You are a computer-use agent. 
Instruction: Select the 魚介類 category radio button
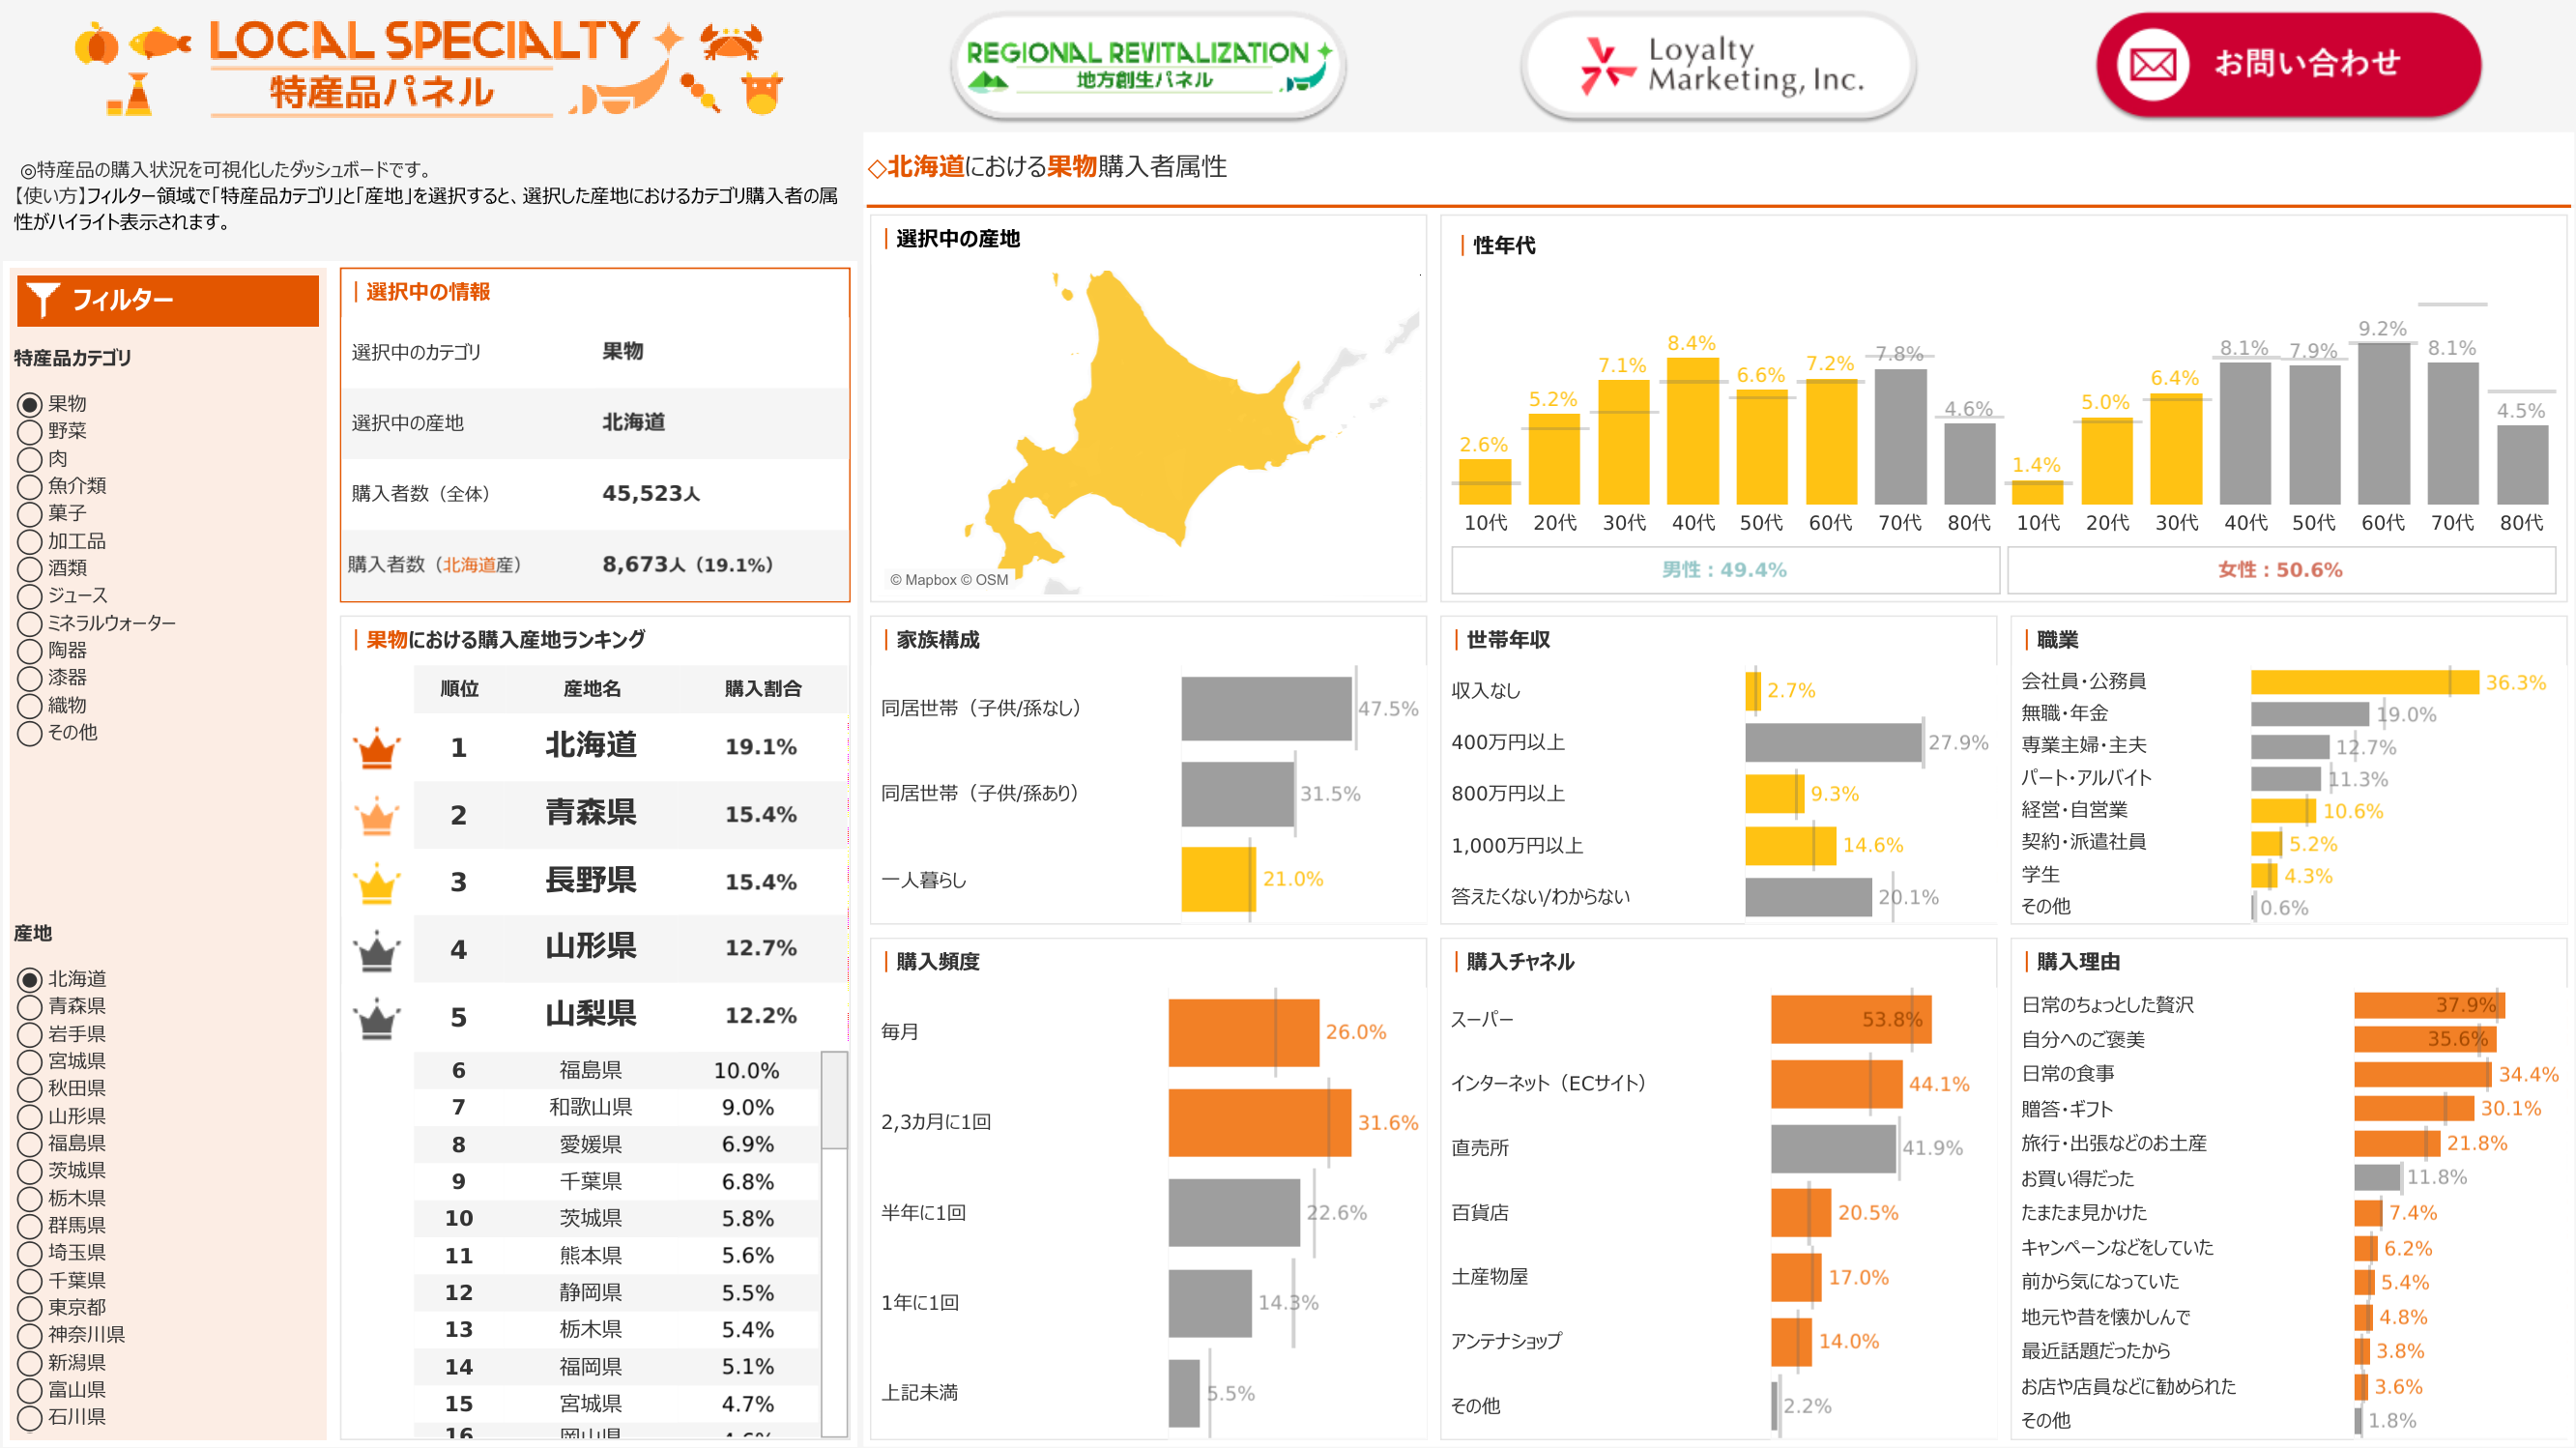click(30, 486)
